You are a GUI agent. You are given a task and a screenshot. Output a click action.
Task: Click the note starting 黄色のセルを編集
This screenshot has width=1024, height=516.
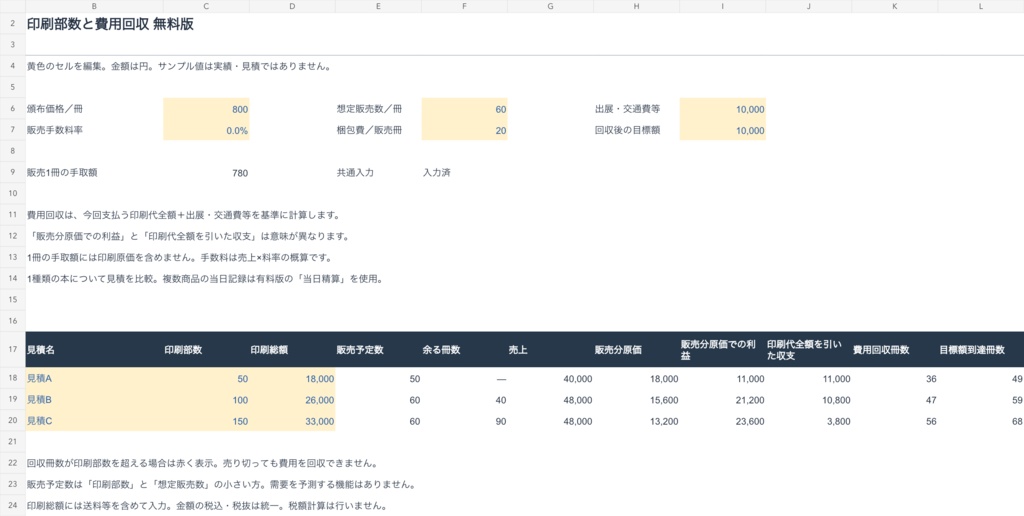pos(179,66)
